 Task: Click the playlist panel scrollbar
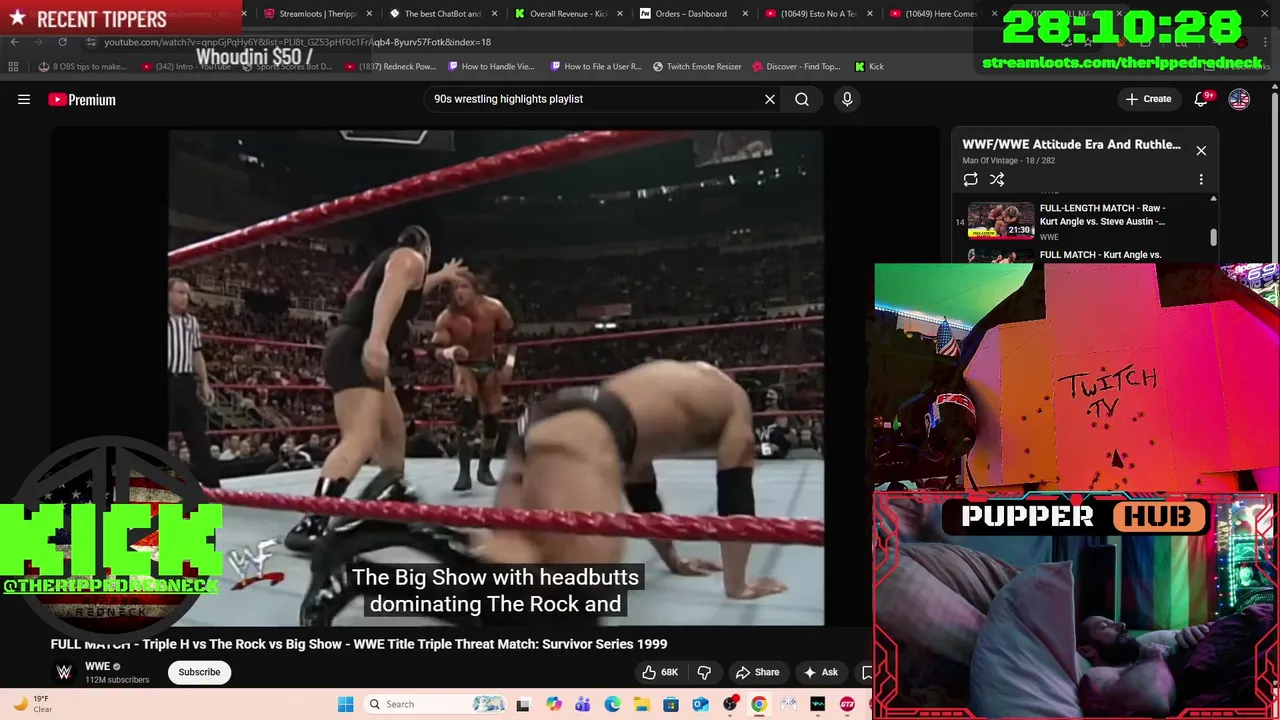1214,237
